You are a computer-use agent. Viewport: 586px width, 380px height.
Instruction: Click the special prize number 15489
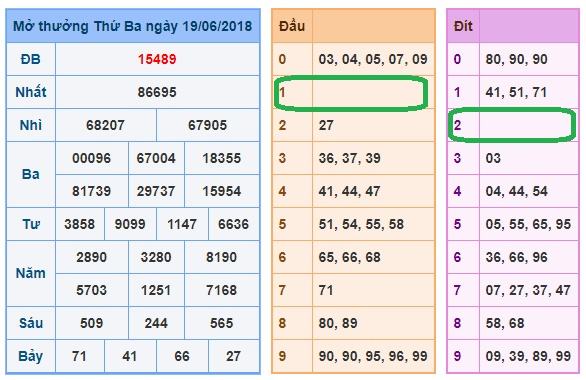tap(157, 59)
